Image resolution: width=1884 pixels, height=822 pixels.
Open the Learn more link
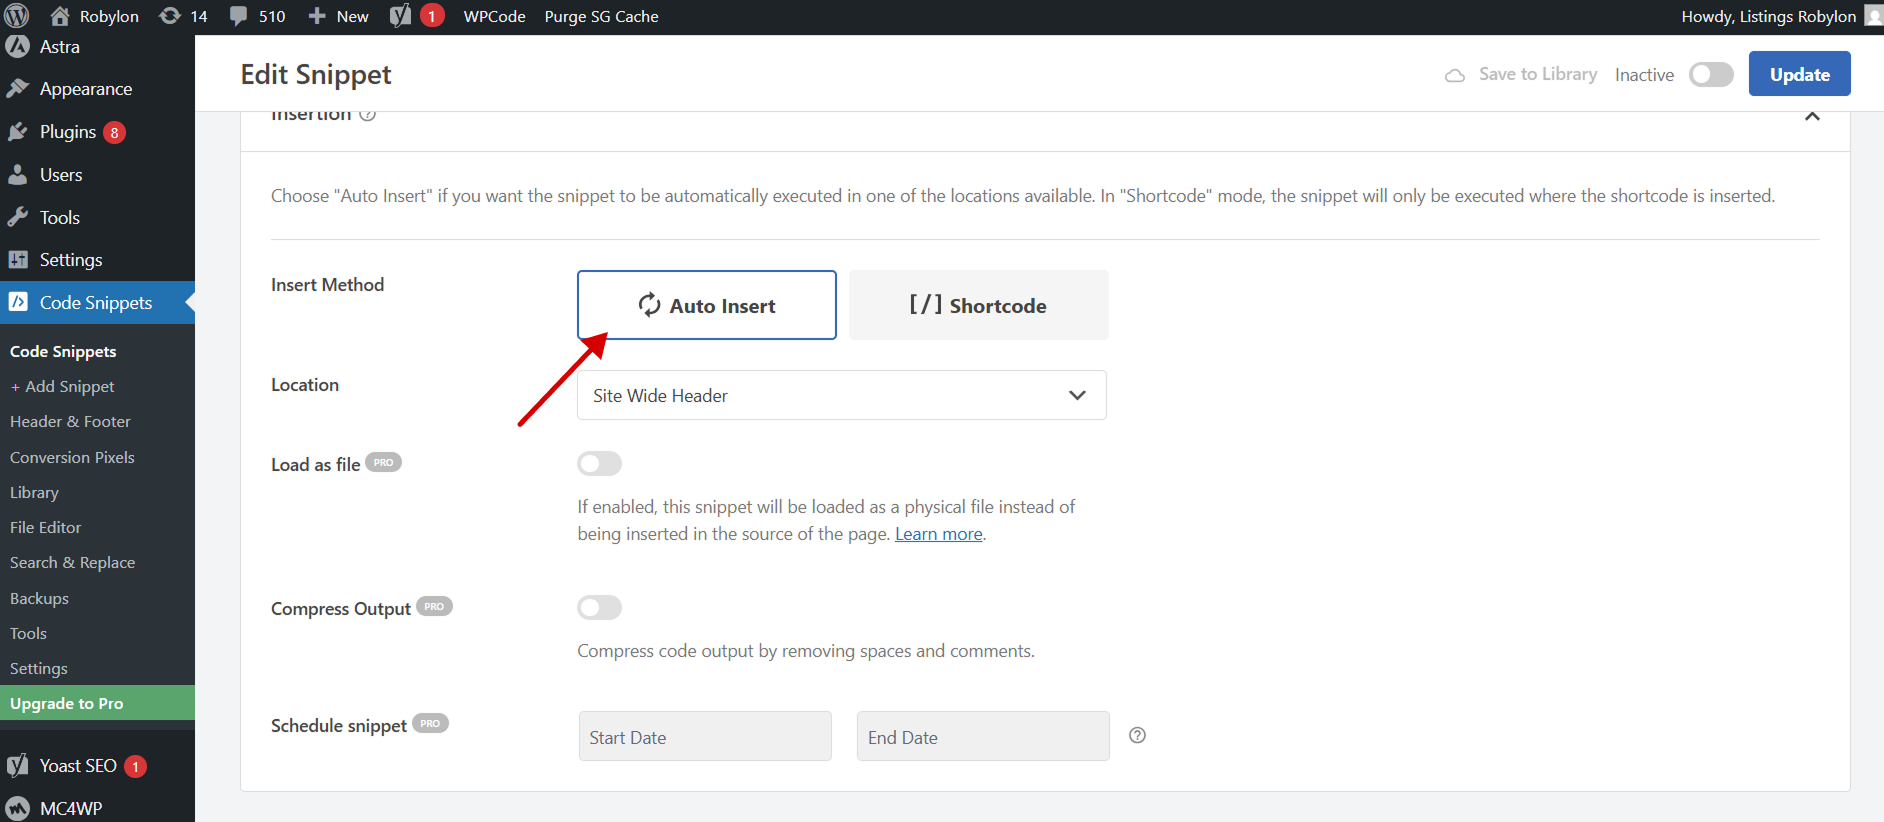tap(938, 534)
